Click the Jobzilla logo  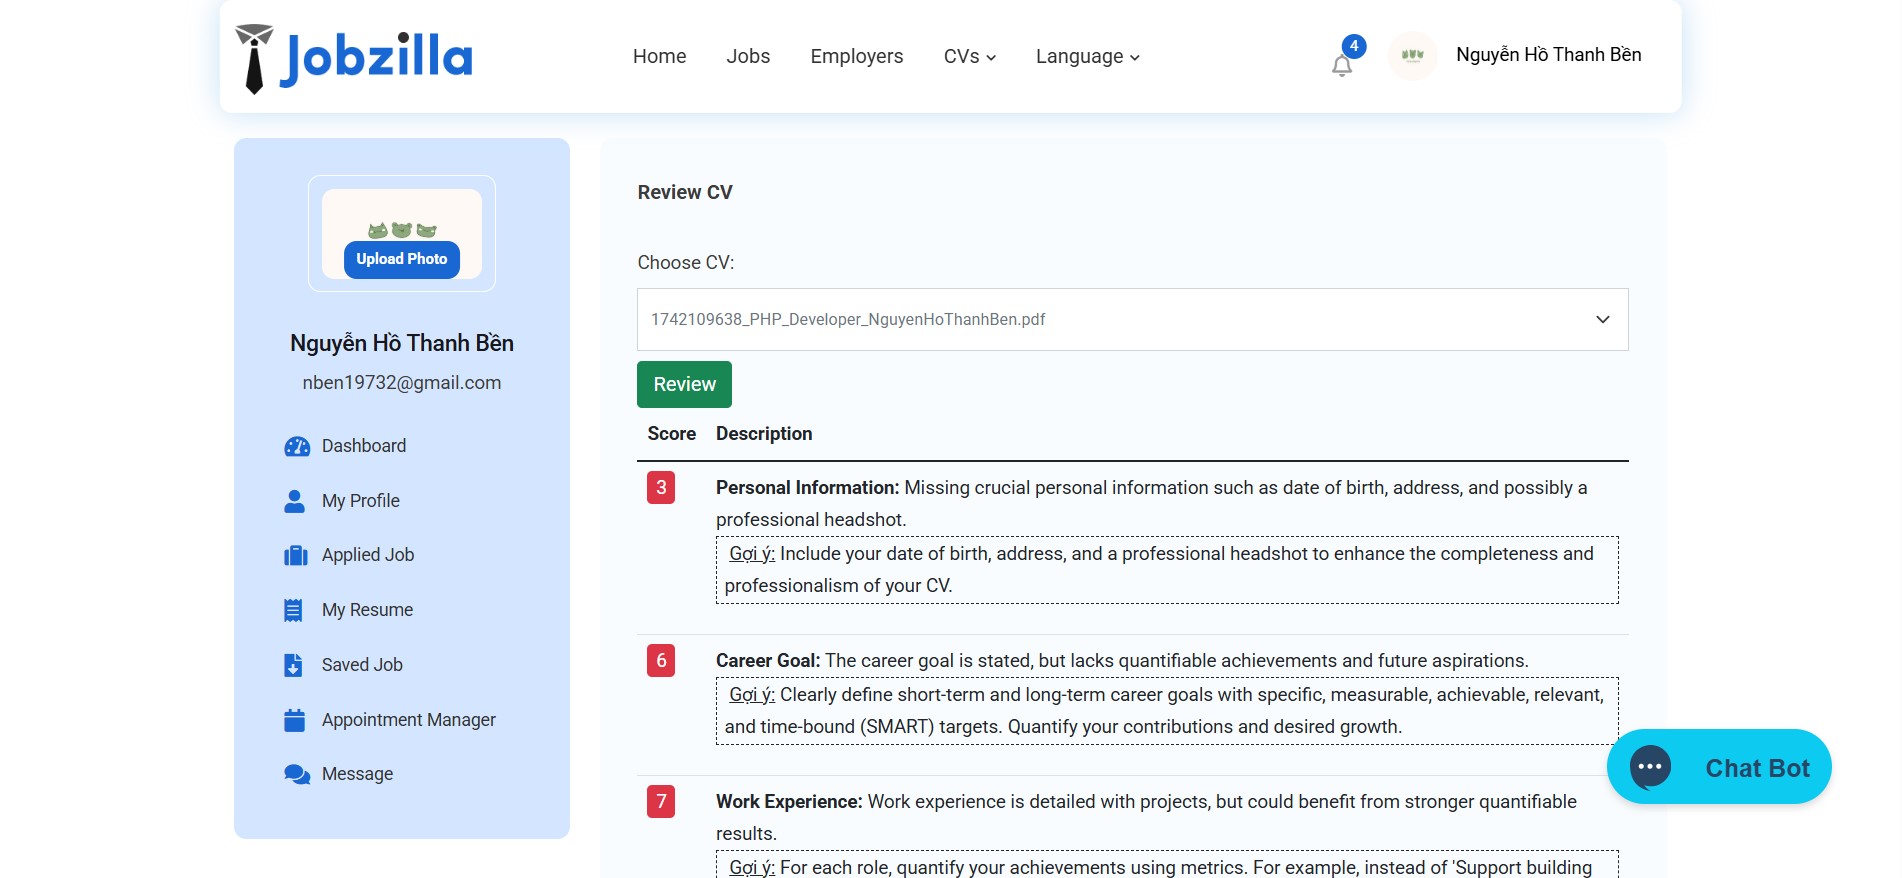click(x=354, y=58)
